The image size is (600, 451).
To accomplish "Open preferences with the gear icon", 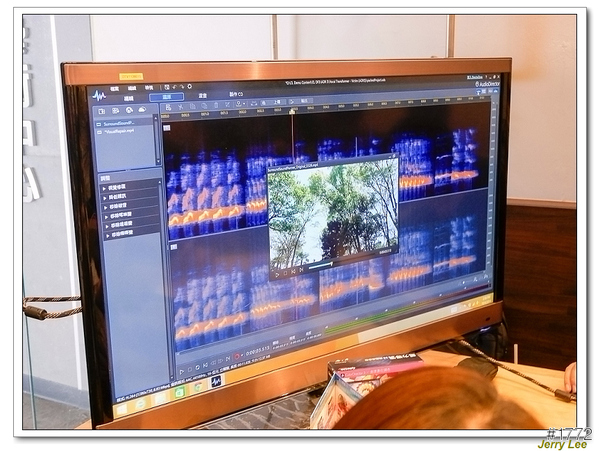I will pyautogui.click(x=189, y=87).
